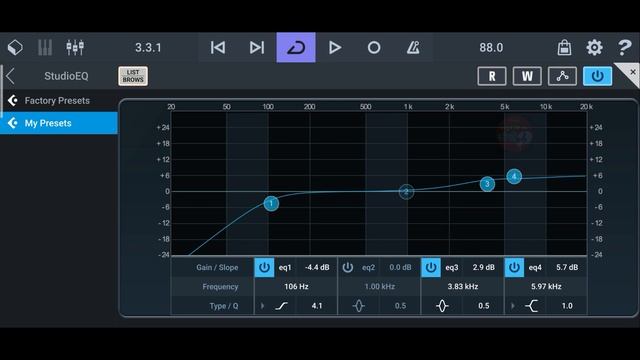Disable eq1 band power toggle

pyautogui.click(x=264, y=267)
